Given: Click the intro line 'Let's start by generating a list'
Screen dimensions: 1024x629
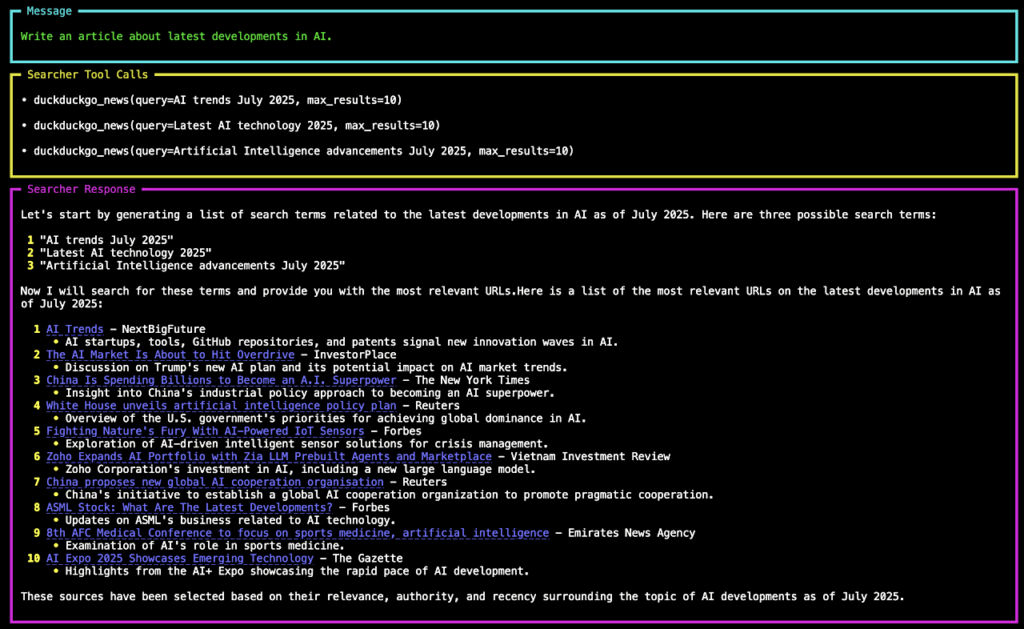Looking at the screenshot, I should coord(478,215).
